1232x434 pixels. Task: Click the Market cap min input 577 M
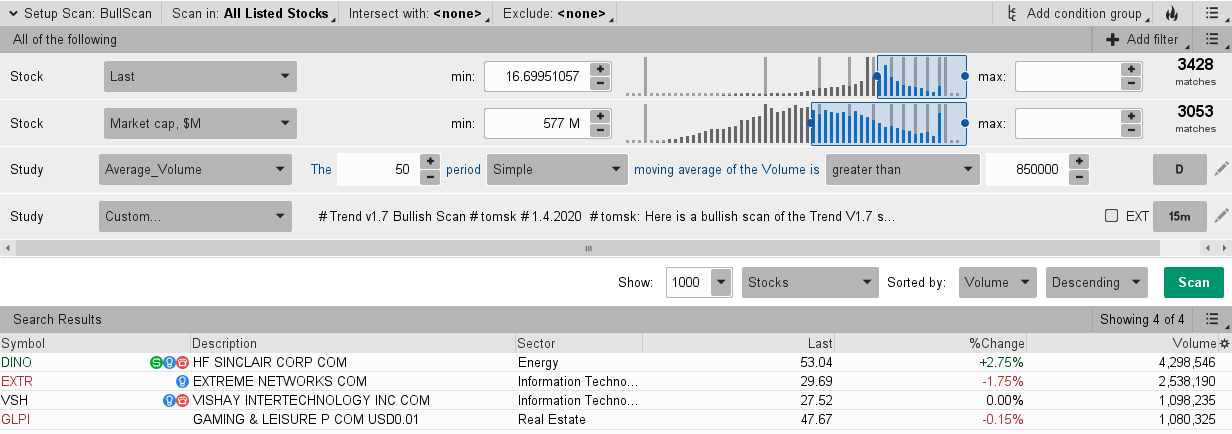[x=537, y=123]
